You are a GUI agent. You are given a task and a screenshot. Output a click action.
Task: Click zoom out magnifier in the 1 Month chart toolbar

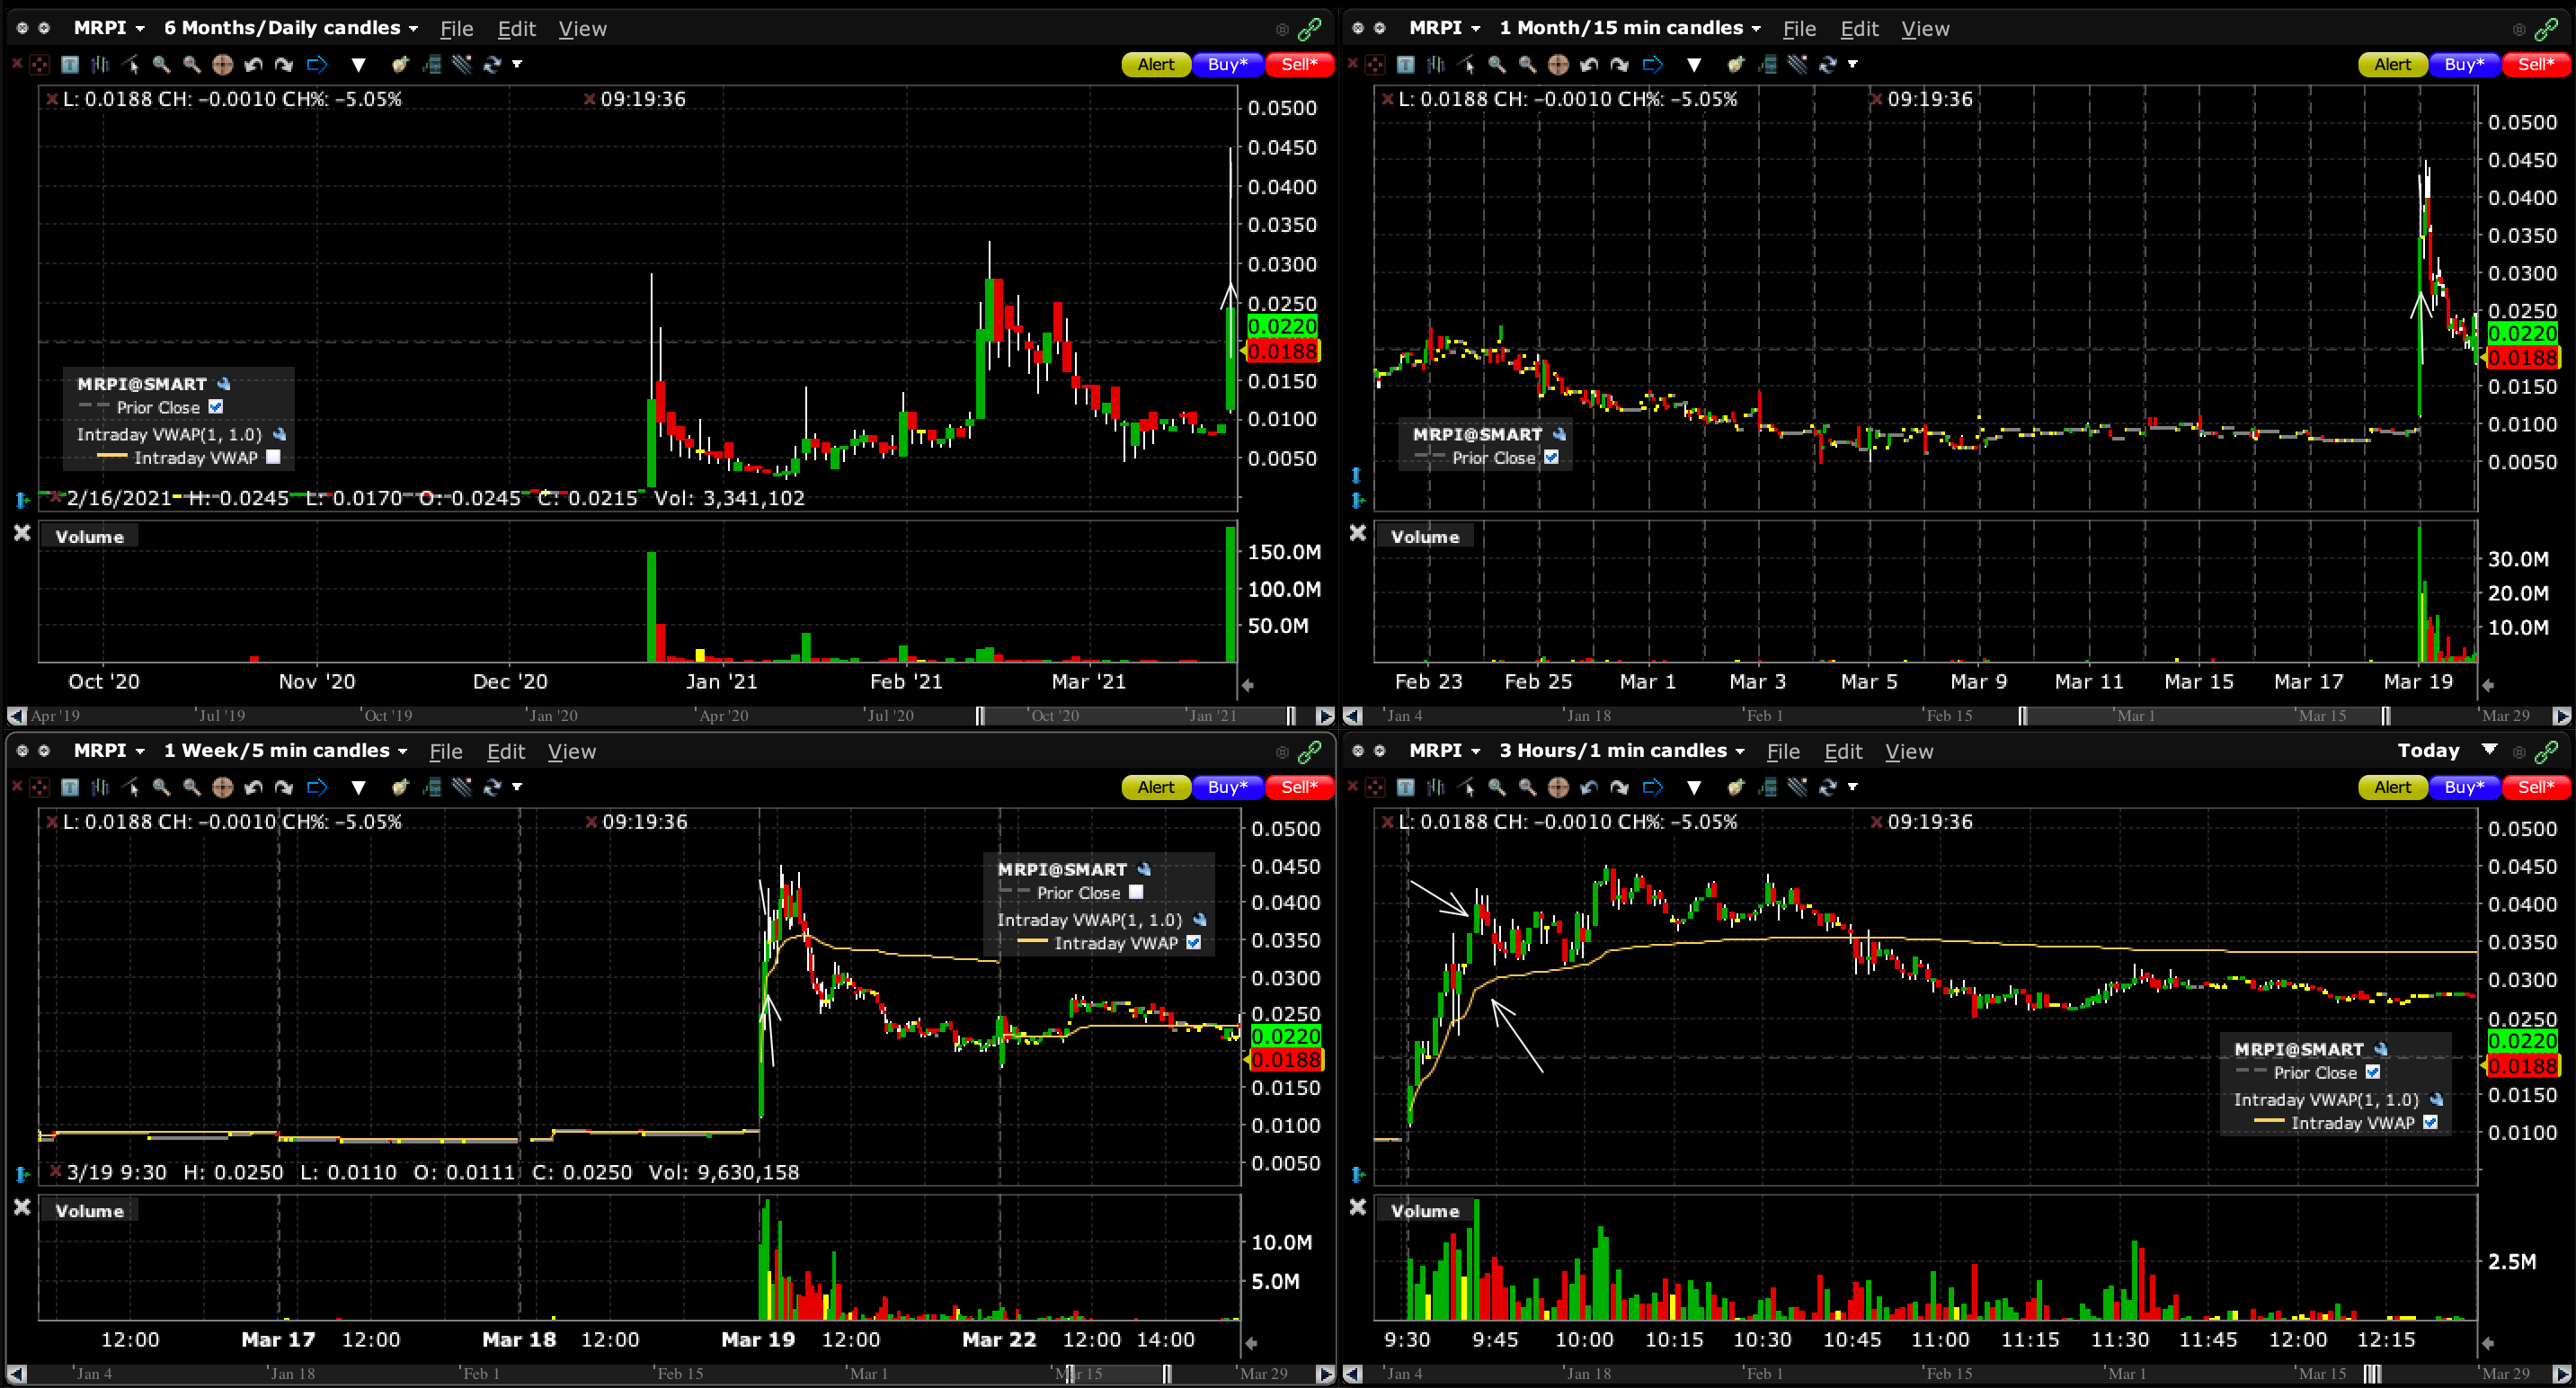[x=1527, y=65]
